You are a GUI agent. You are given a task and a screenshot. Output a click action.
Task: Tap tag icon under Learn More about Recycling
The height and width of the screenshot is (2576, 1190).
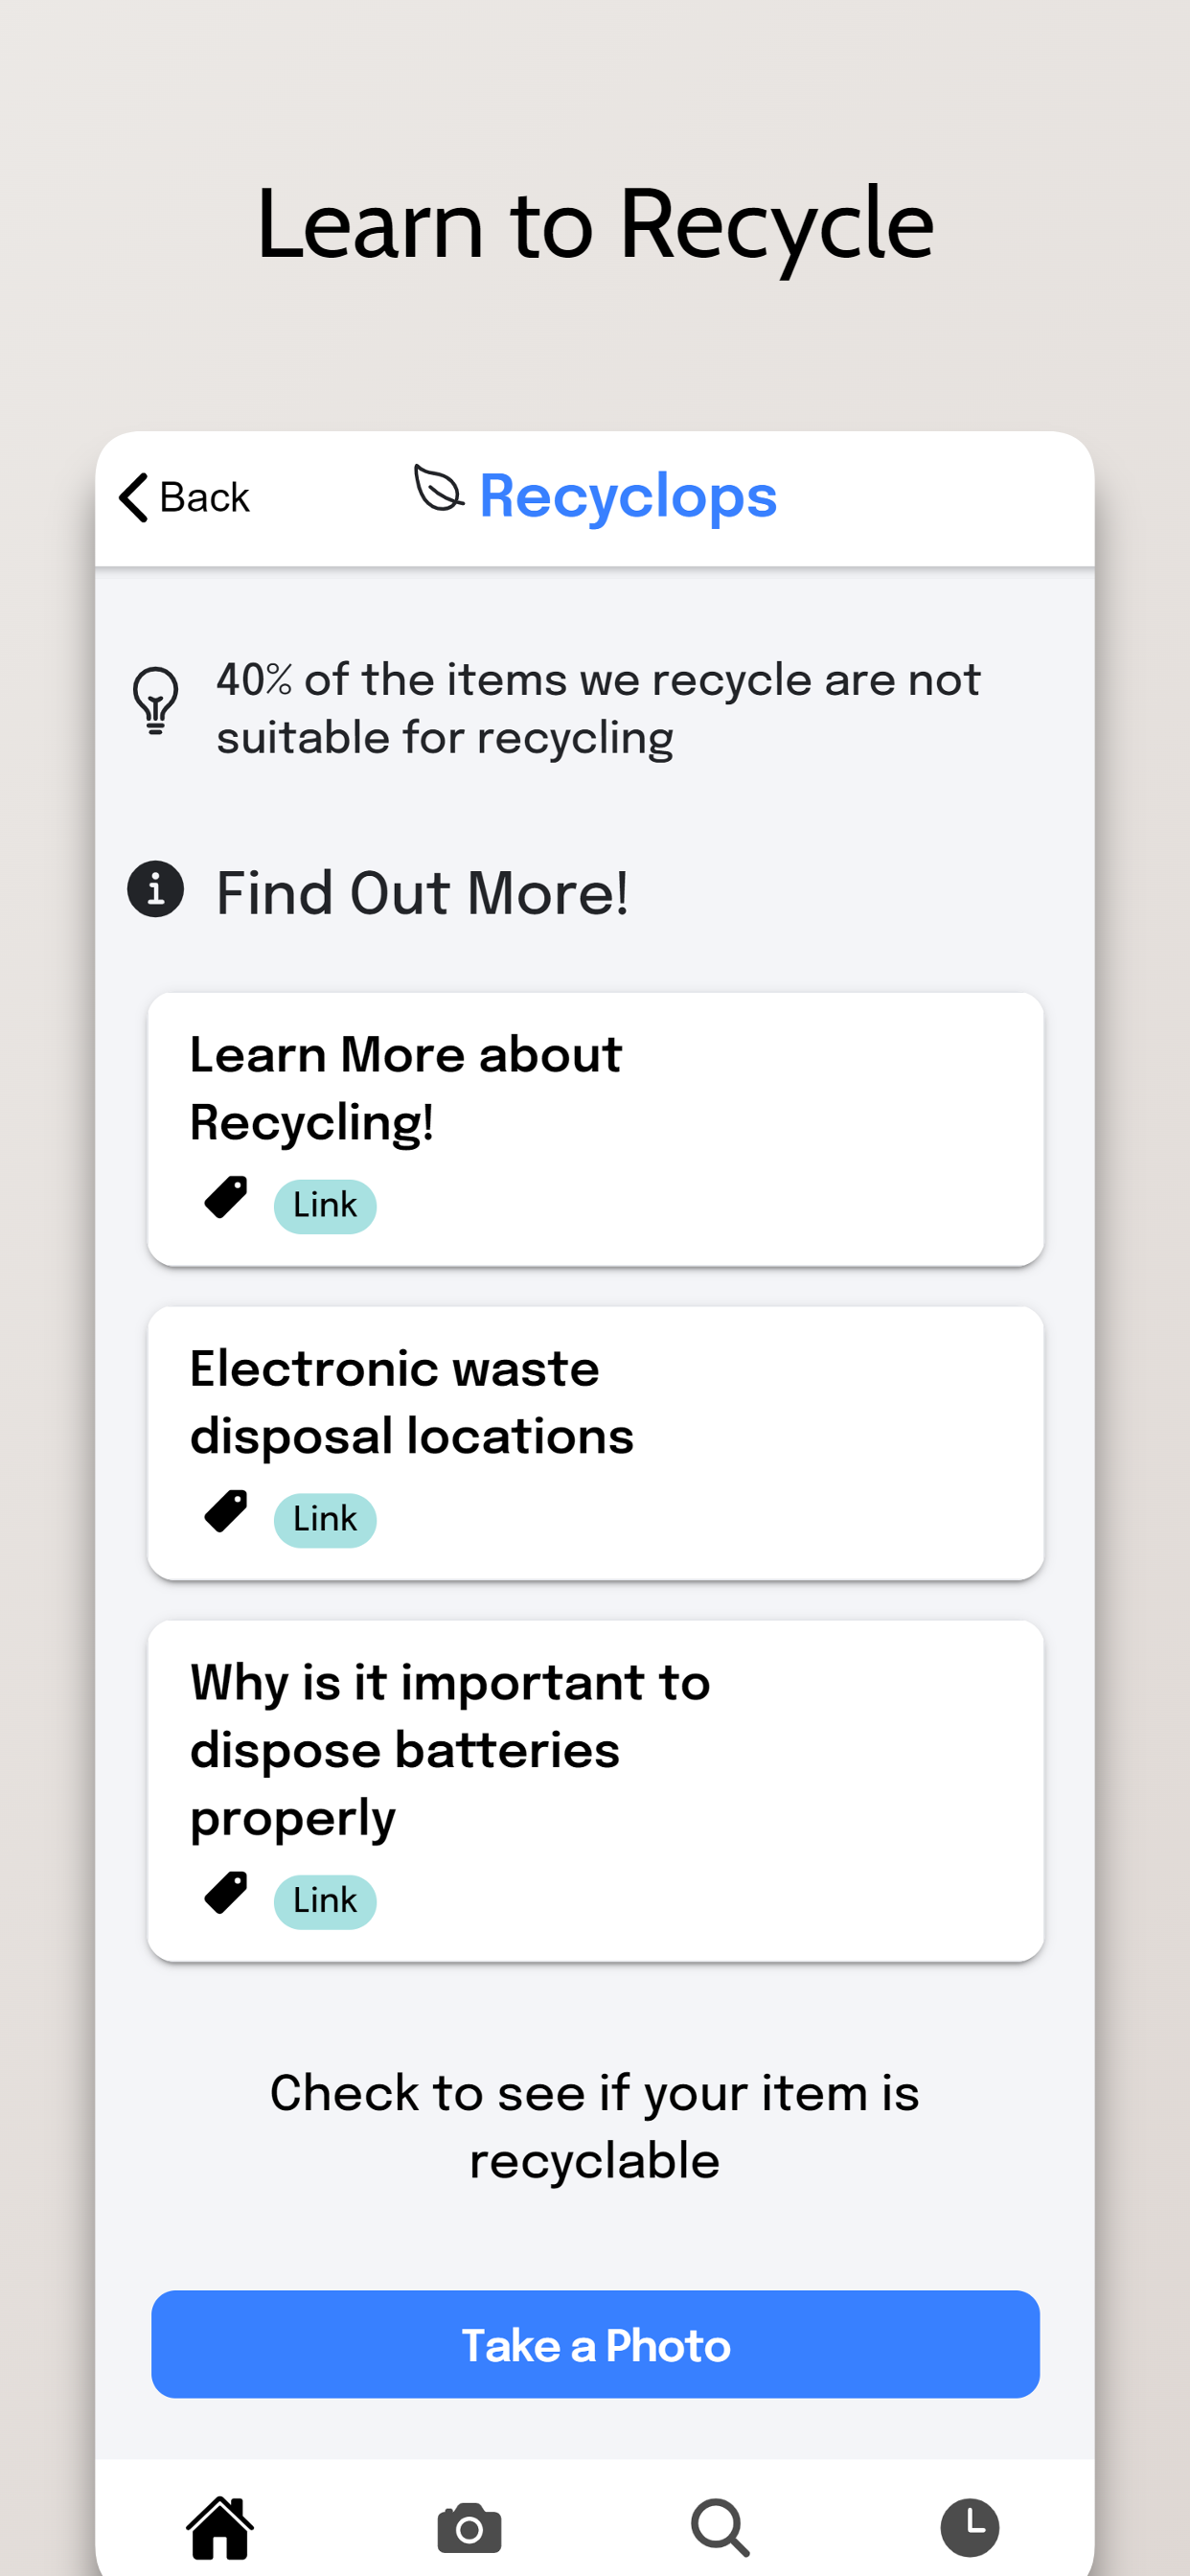[x=226, y=1197]
